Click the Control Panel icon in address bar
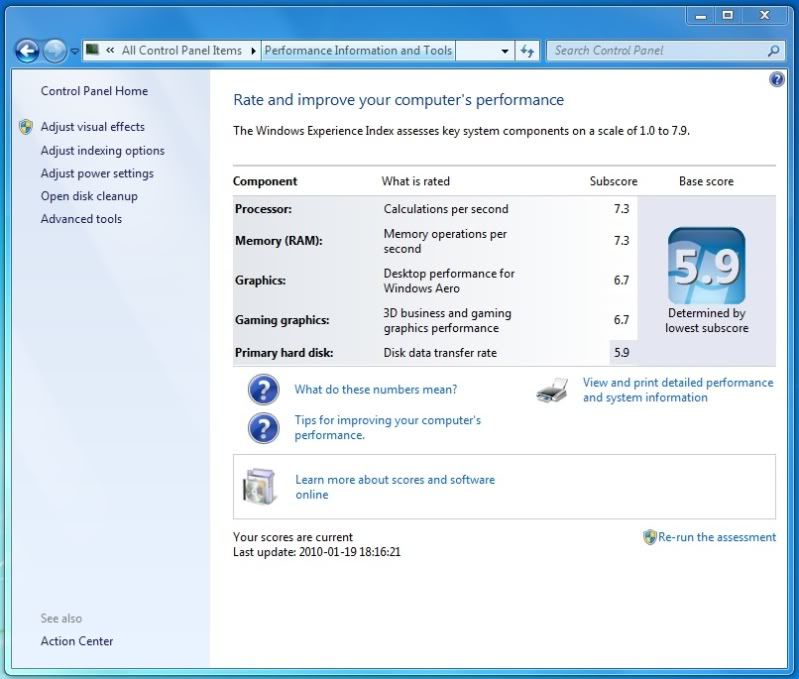This screenshot has width=799, height=679. point(92,50)
